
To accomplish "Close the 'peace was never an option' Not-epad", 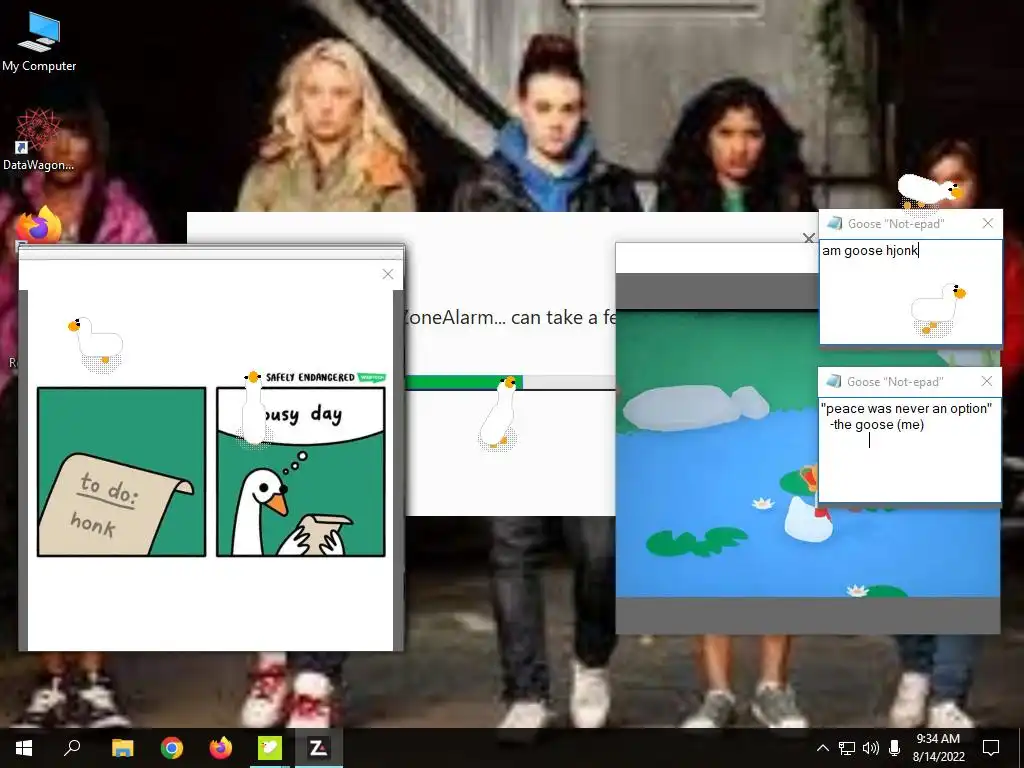I will point(987,381).
